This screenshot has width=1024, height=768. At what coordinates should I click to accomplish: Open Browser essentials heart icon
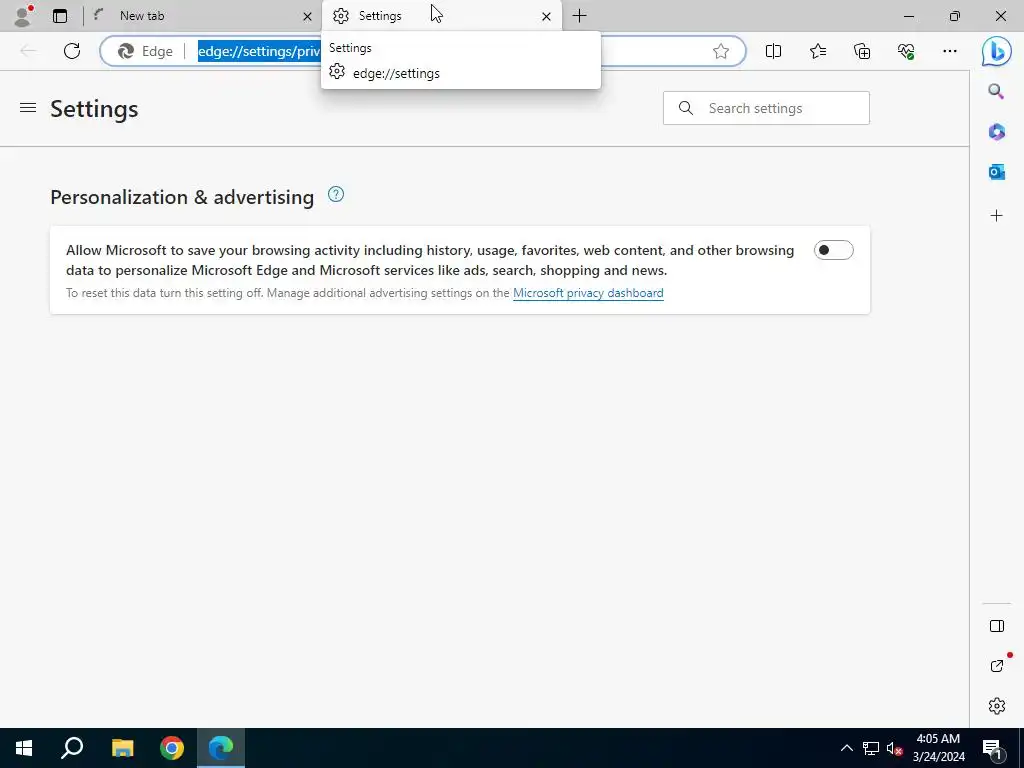pos(906,51)
